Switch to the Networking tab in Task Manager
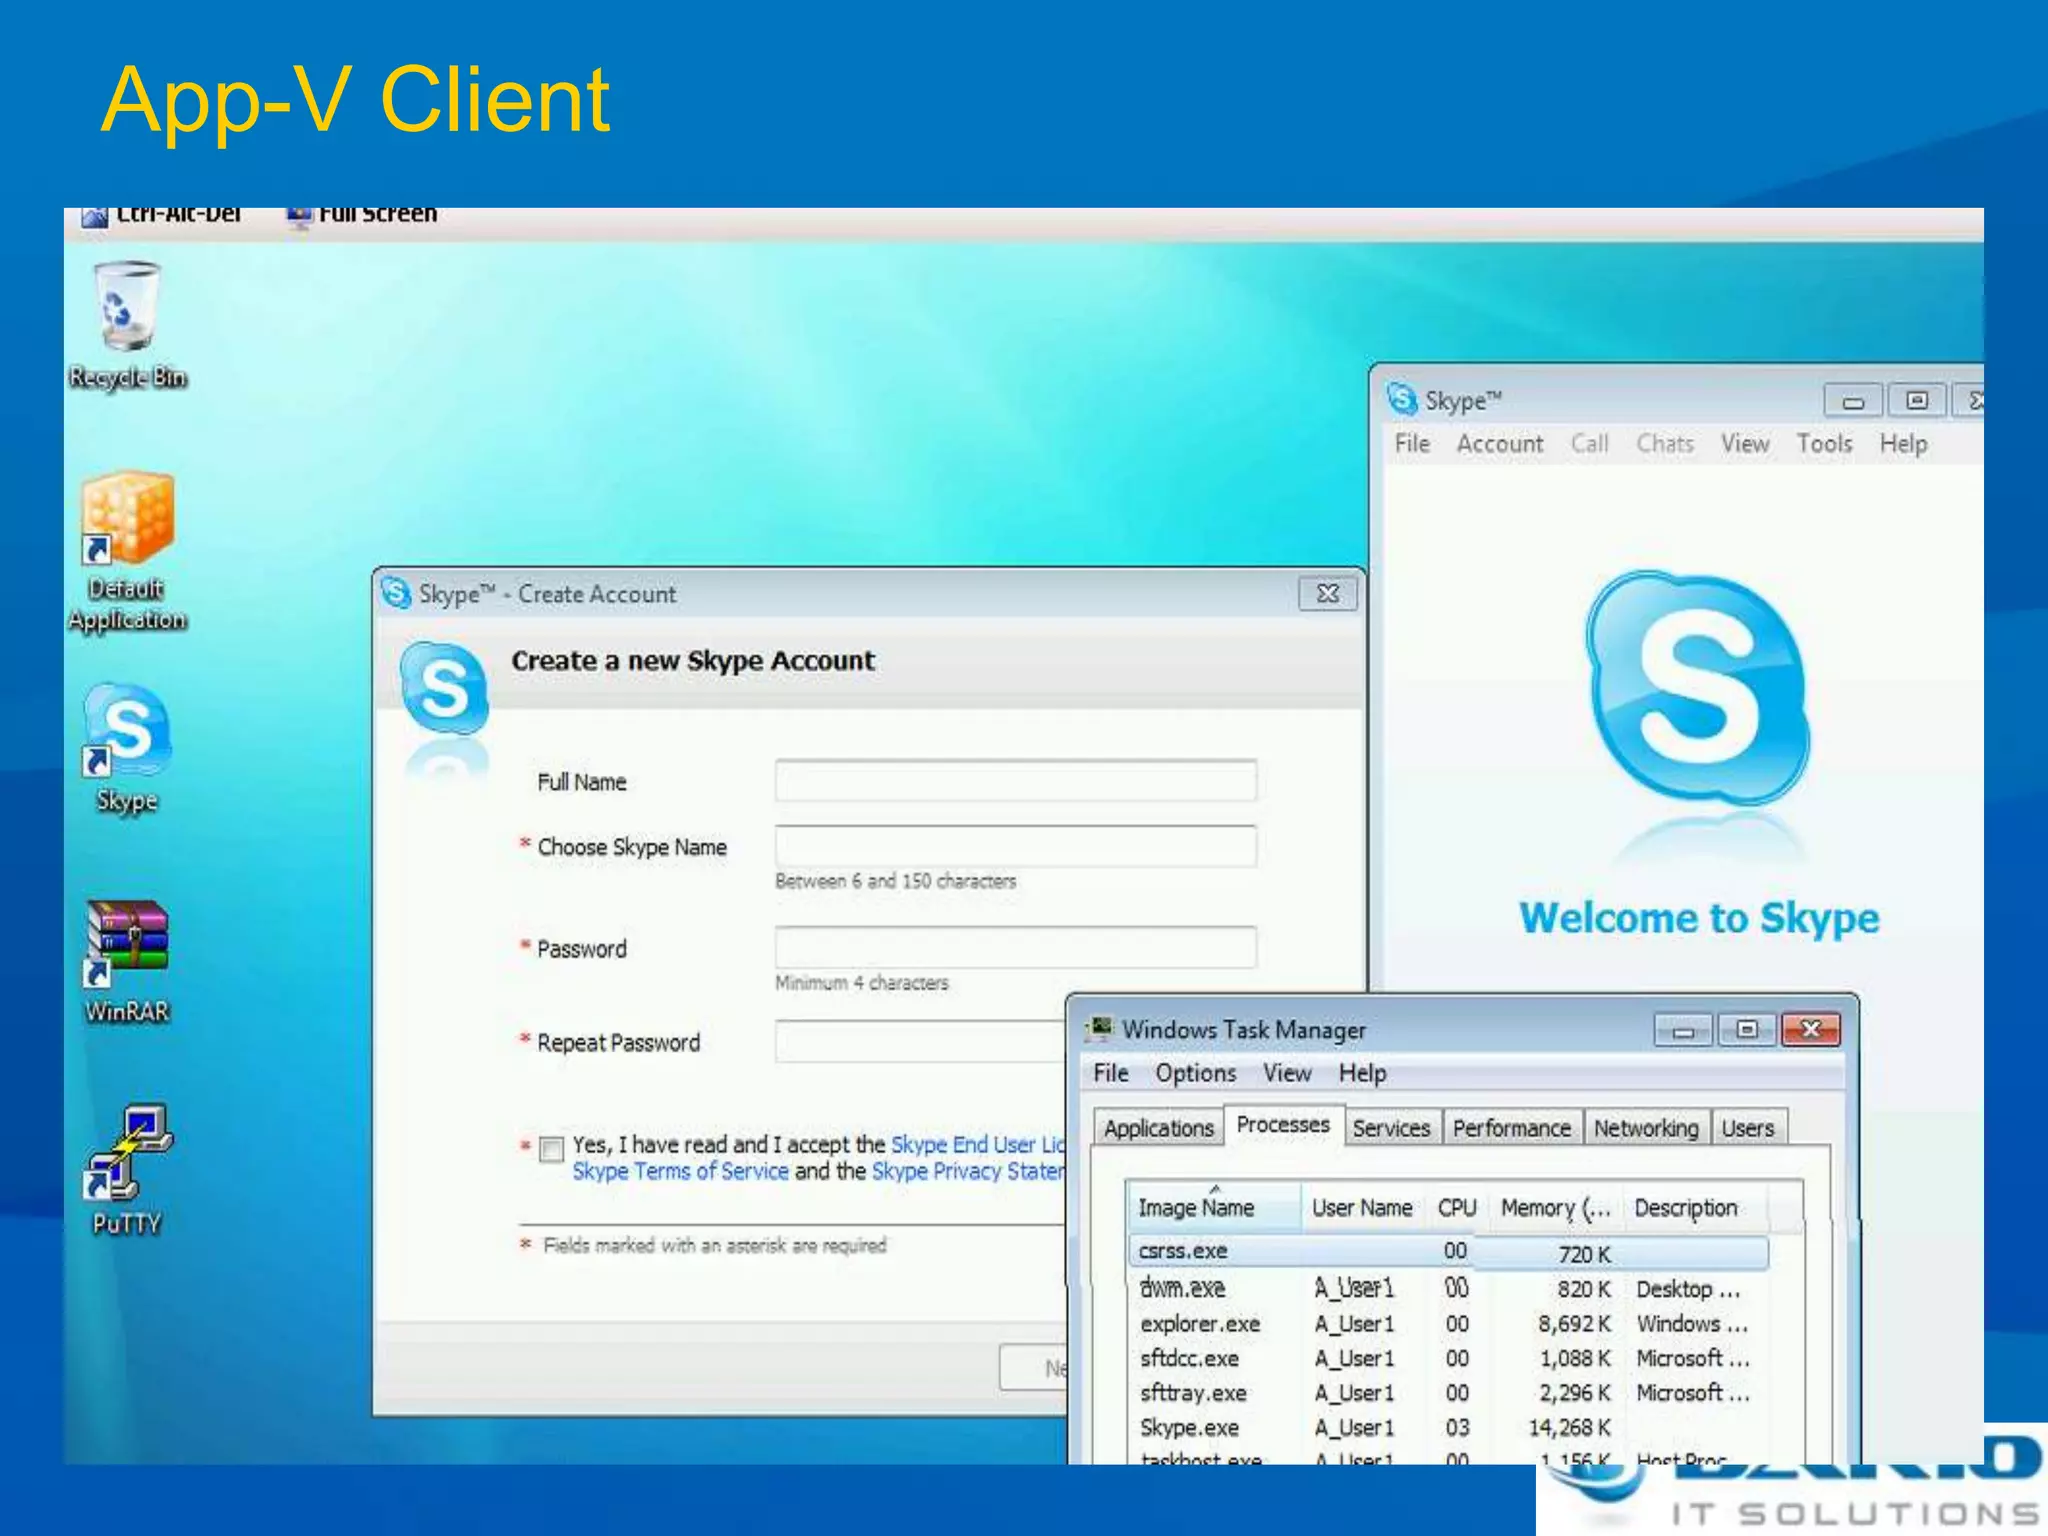This screenshot has height=1536, width=2048. [1646, 1128]
